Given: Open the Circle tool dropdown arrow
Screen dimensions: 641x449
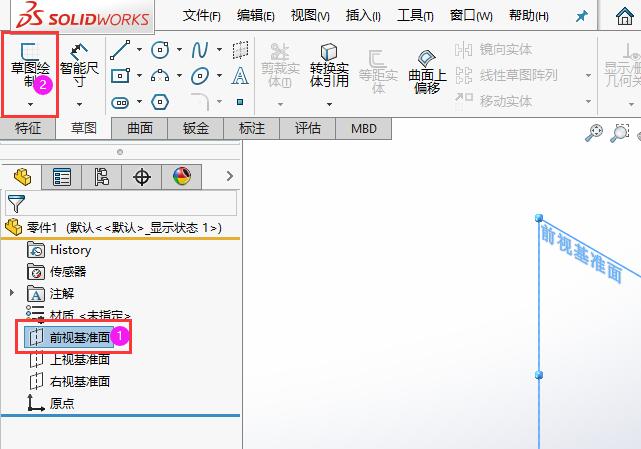Looking at the screenshot, I should (x=179, y=50).
